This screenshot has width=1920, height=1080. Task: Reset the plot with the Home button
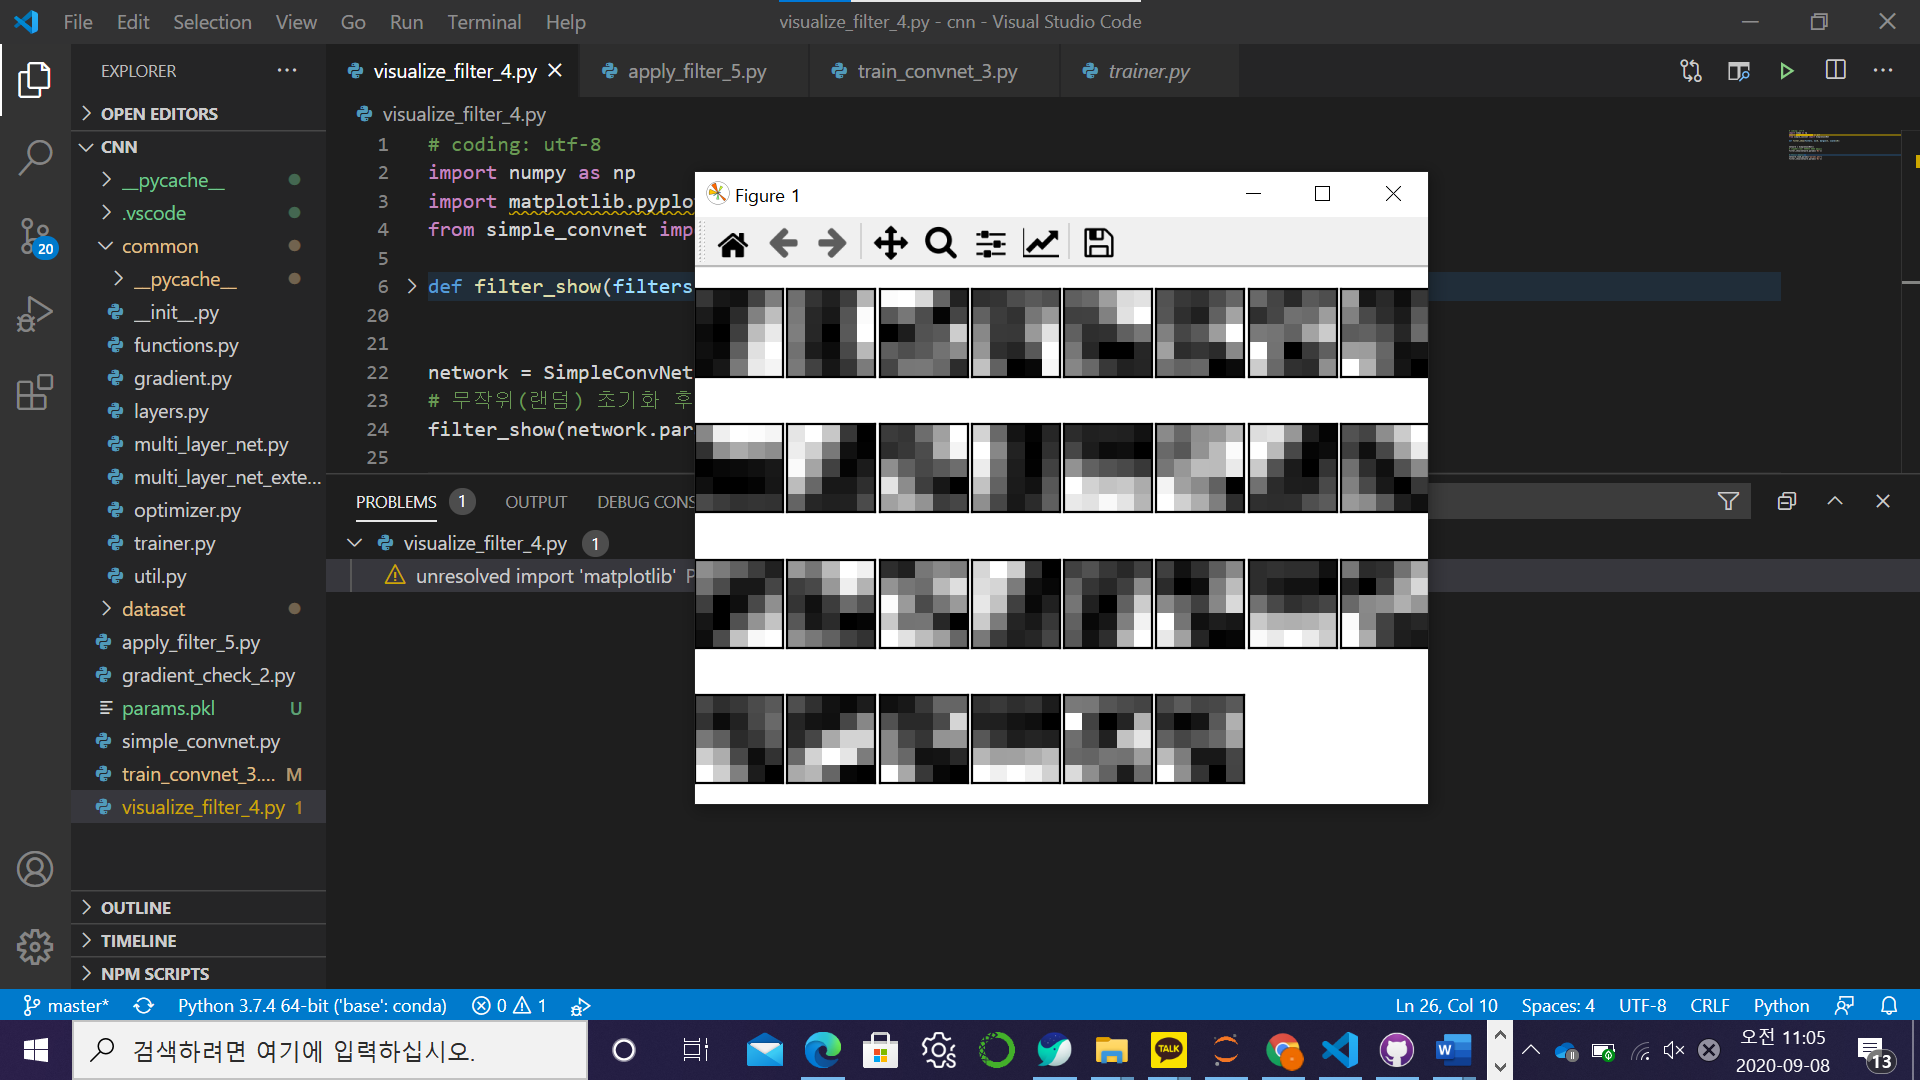coord(733,242)
